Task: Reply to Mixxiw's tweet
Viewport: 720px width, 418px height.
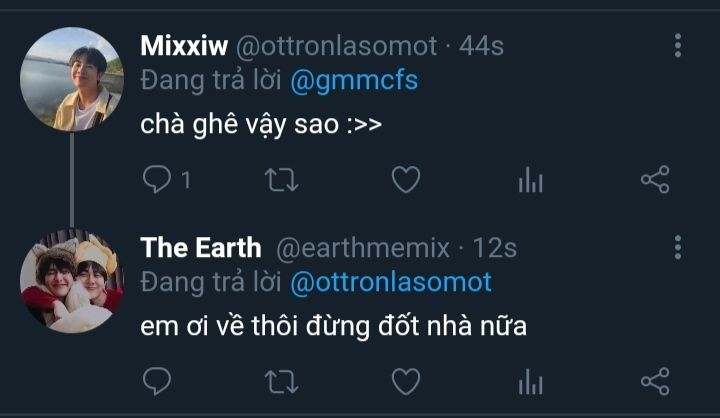Action: (x=157, y=180)
